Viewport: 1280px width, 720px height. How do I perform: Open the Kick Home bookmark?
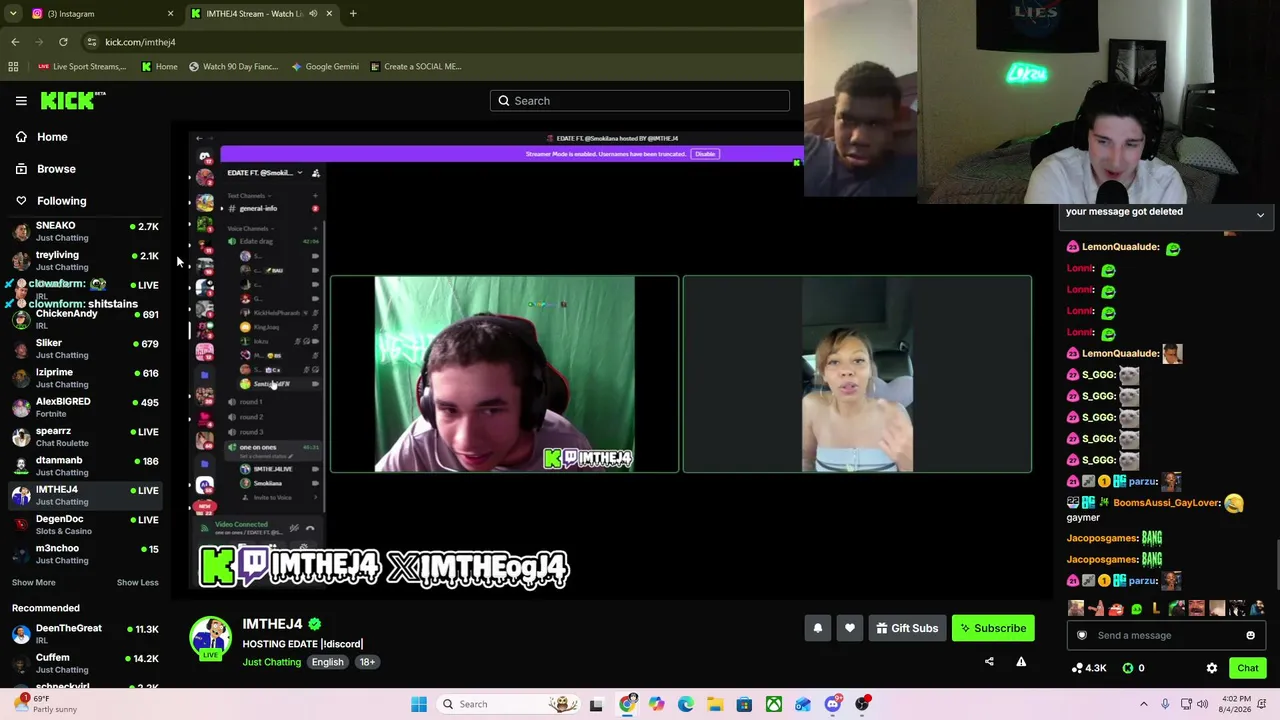pyautogui.click(x=160, y=67)
